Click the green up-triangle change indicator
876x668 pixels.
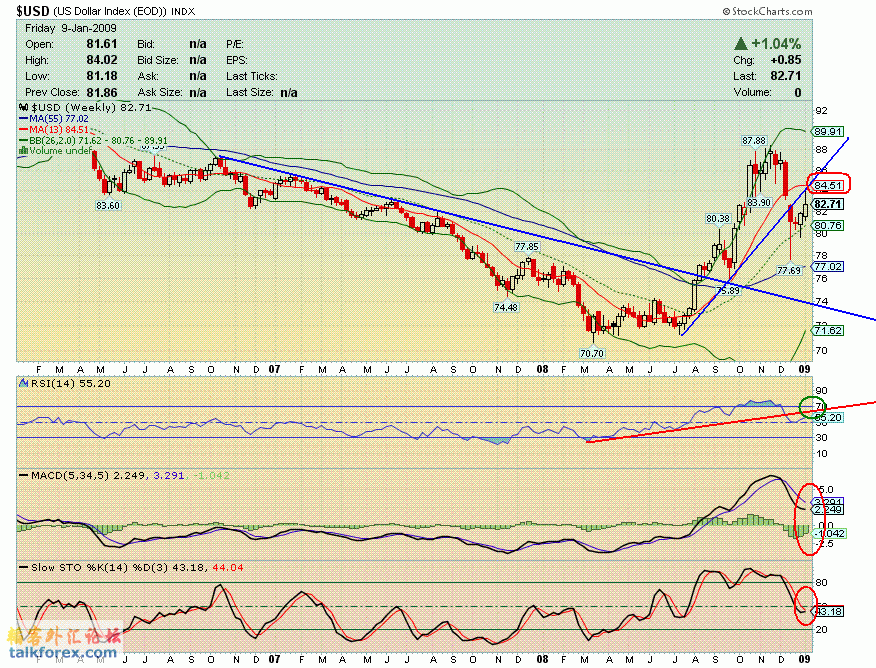point(741,44)
